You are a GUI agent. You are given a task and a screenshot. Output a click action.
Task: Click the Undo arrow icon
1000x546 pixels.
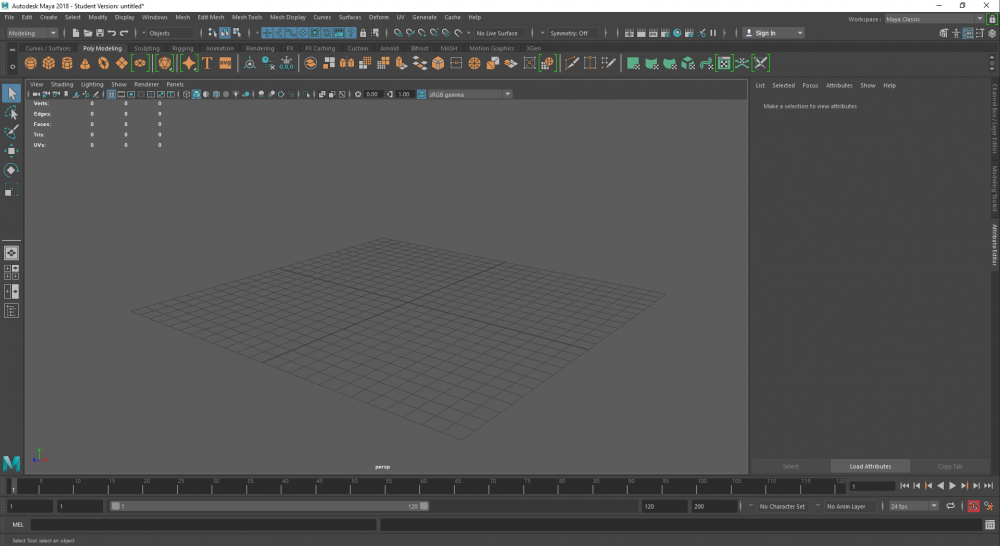coord(112,33)
